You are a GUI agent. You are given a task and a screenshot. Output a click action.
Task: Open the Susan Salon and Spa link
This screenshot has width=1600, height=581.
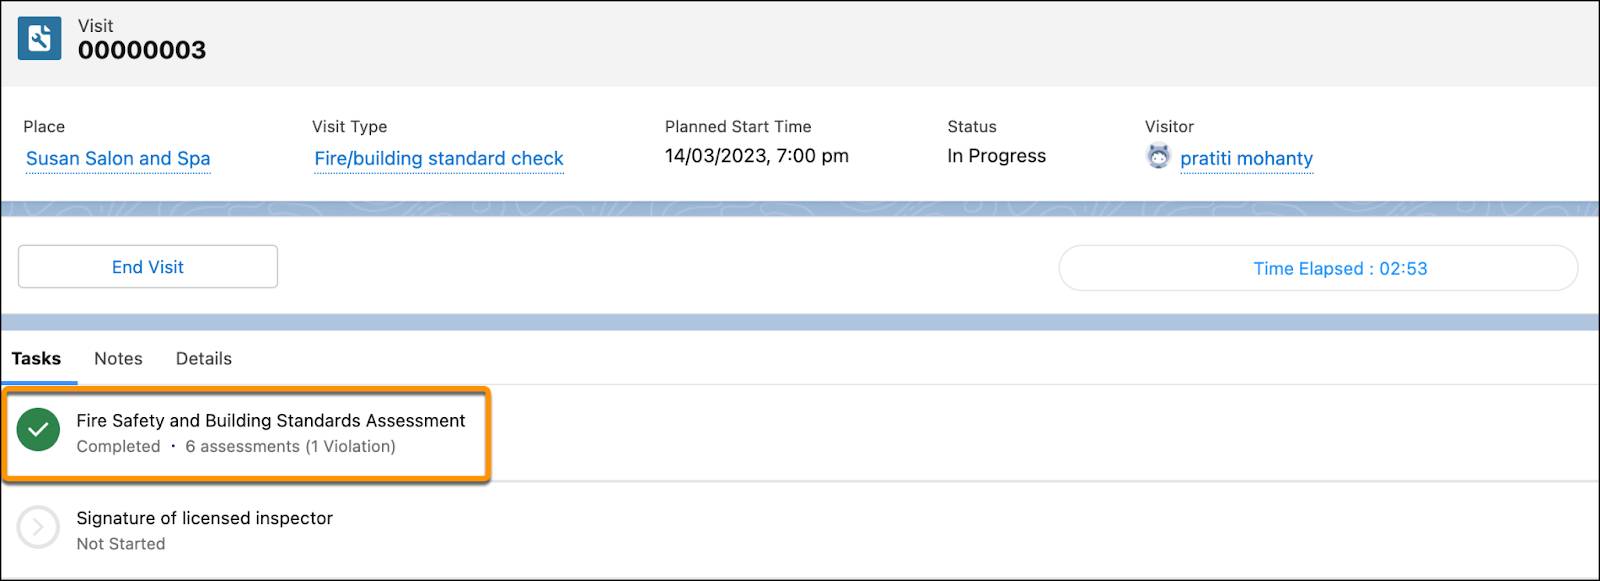click(118, 158)
